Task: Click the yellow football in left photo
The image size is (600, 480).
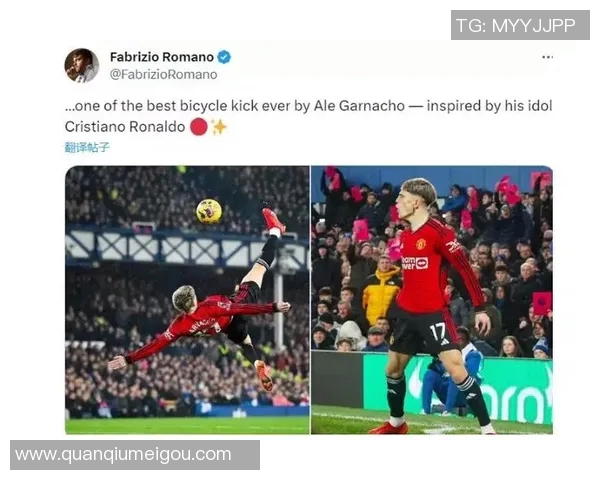Action: click(209, 211)
